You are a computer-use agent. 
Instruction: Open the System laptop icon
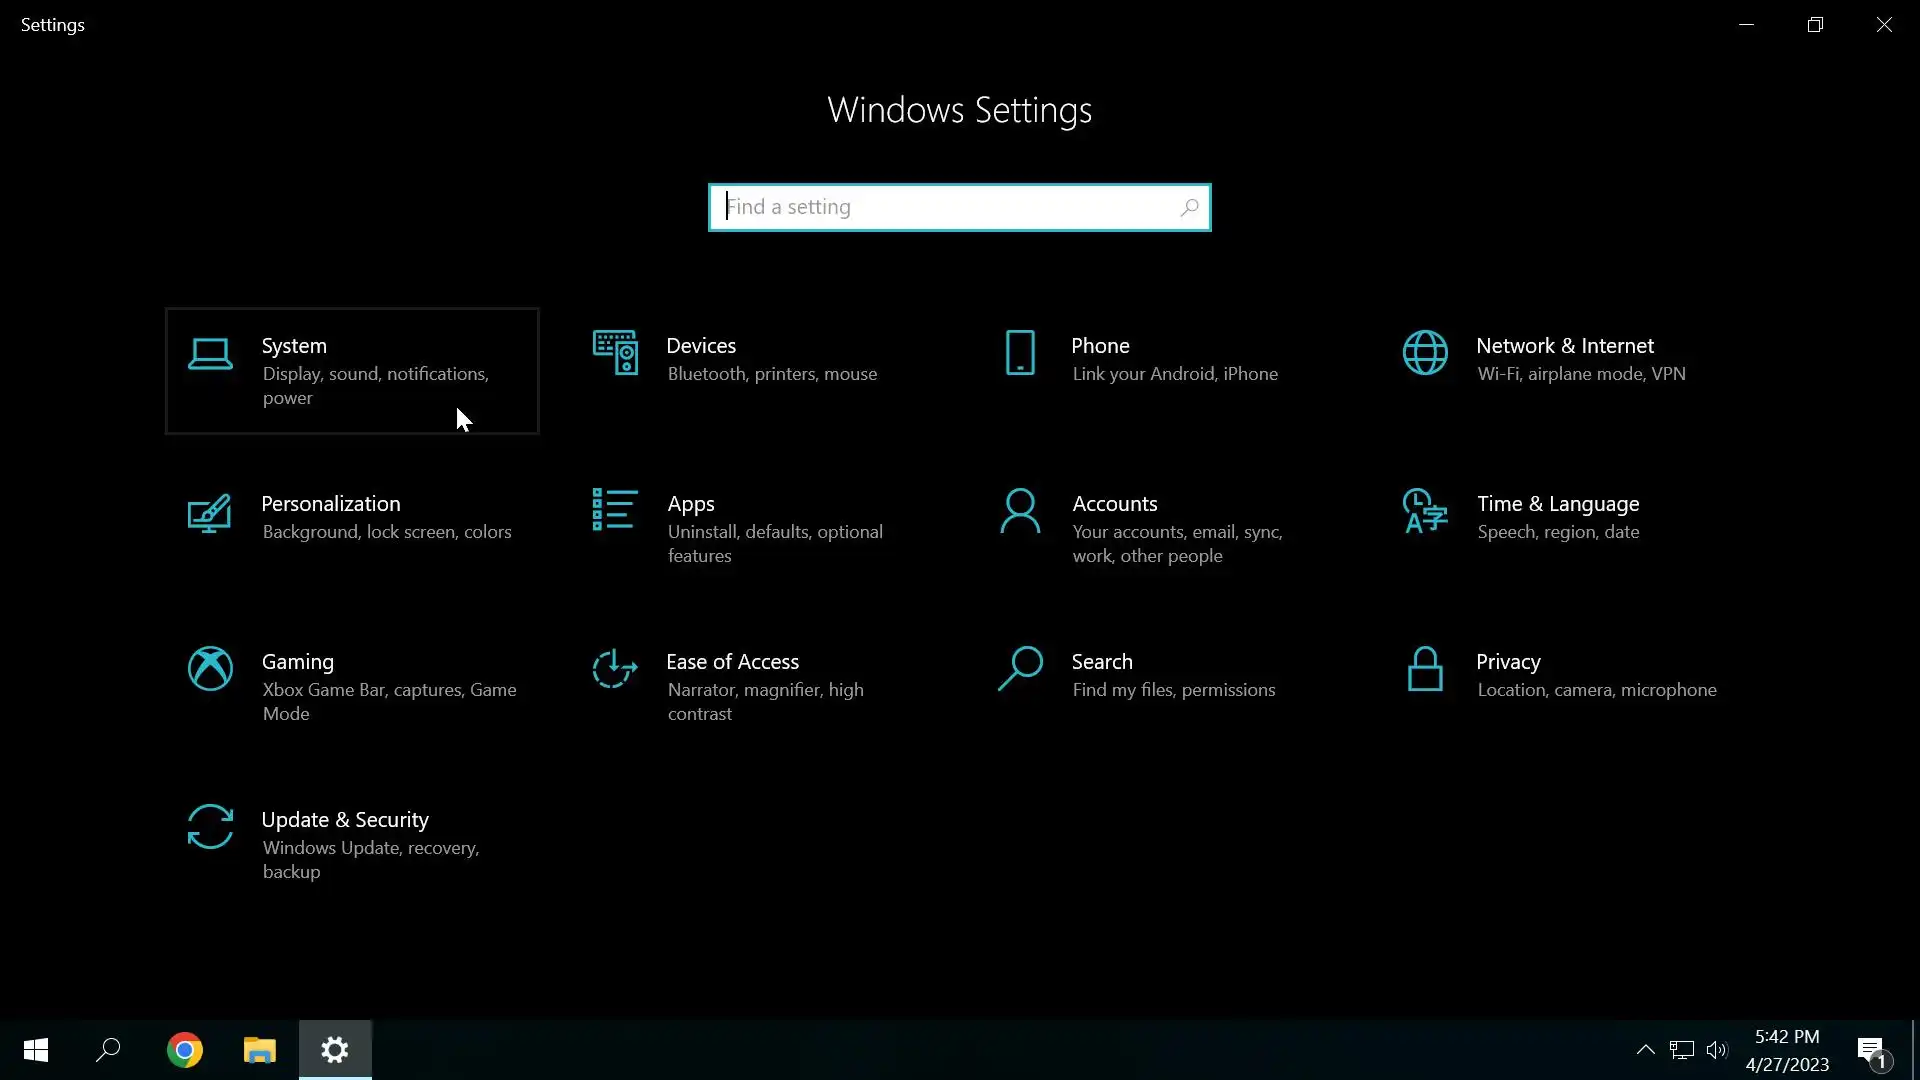click(x=210, y=354)
